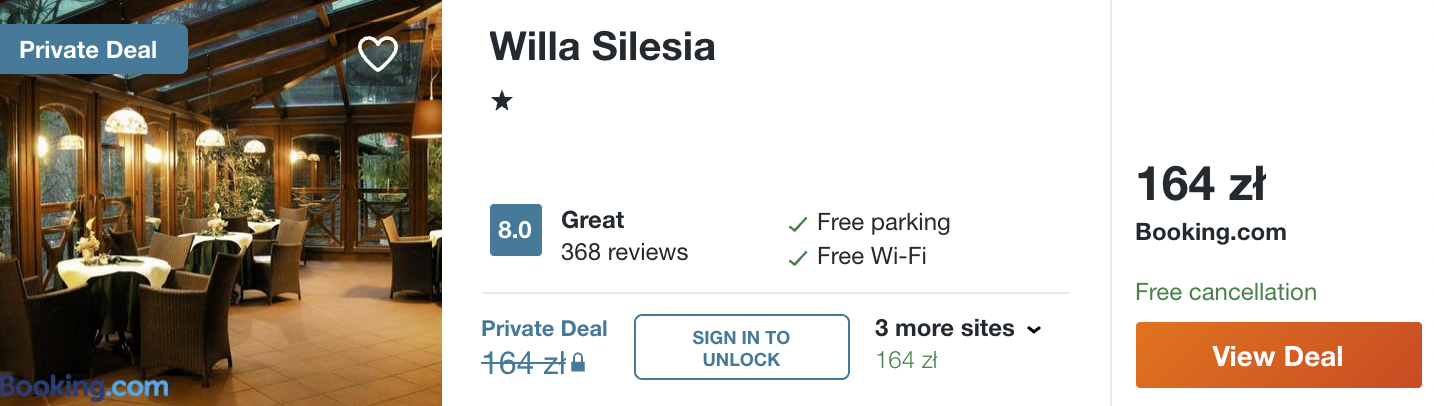Click the Booking.com logo on the photo
The image size is (1434, 406).
(85, 387)
